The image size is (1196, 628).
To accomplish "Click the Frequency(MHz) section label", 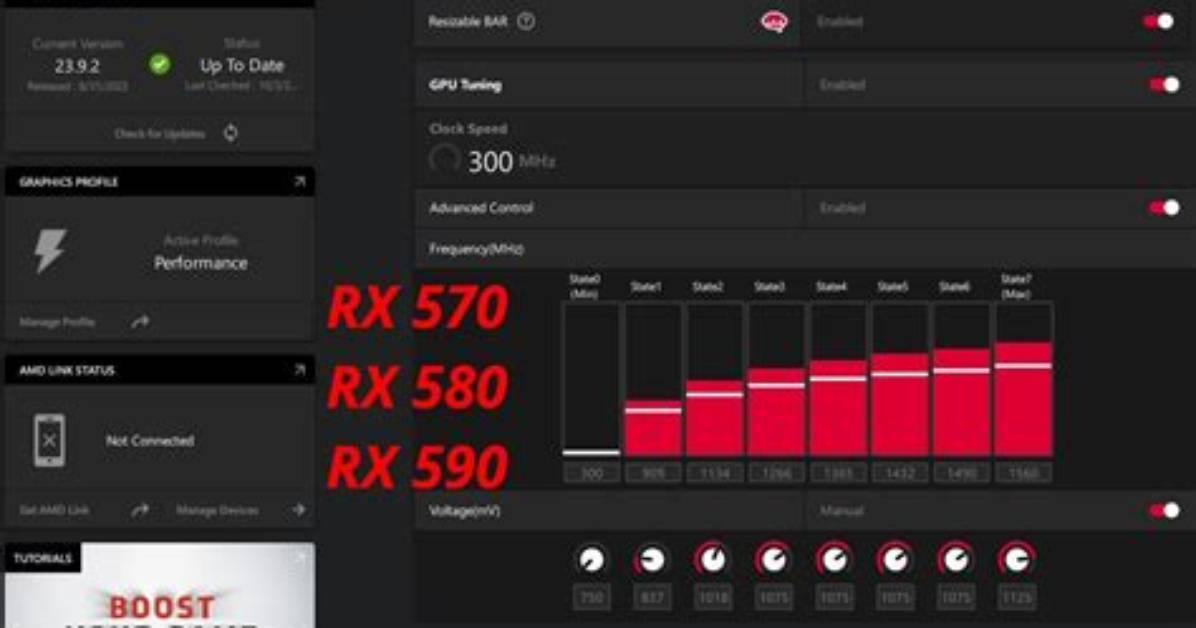I will (476, 249).
